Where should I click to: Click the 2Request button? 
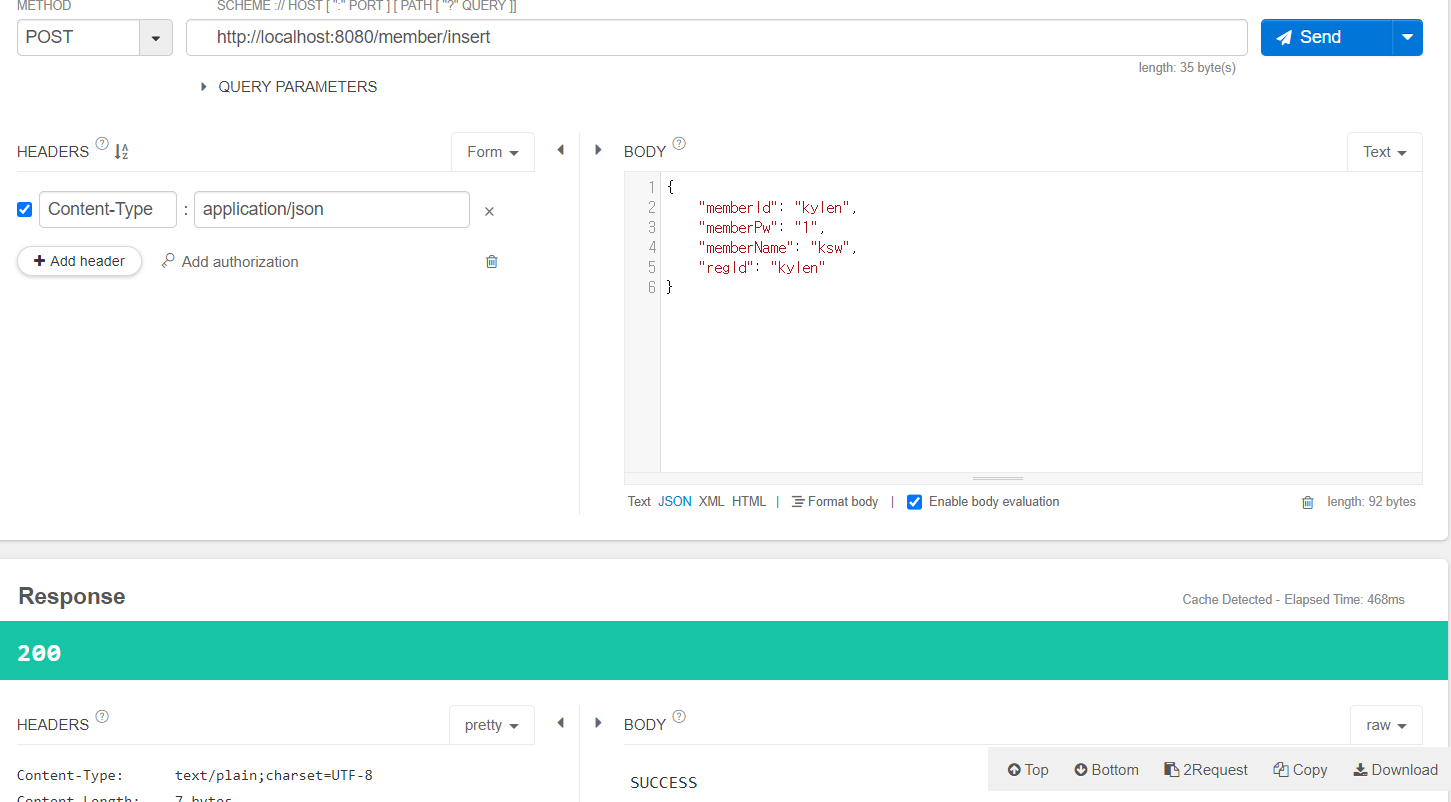[x=1206, y=770]
